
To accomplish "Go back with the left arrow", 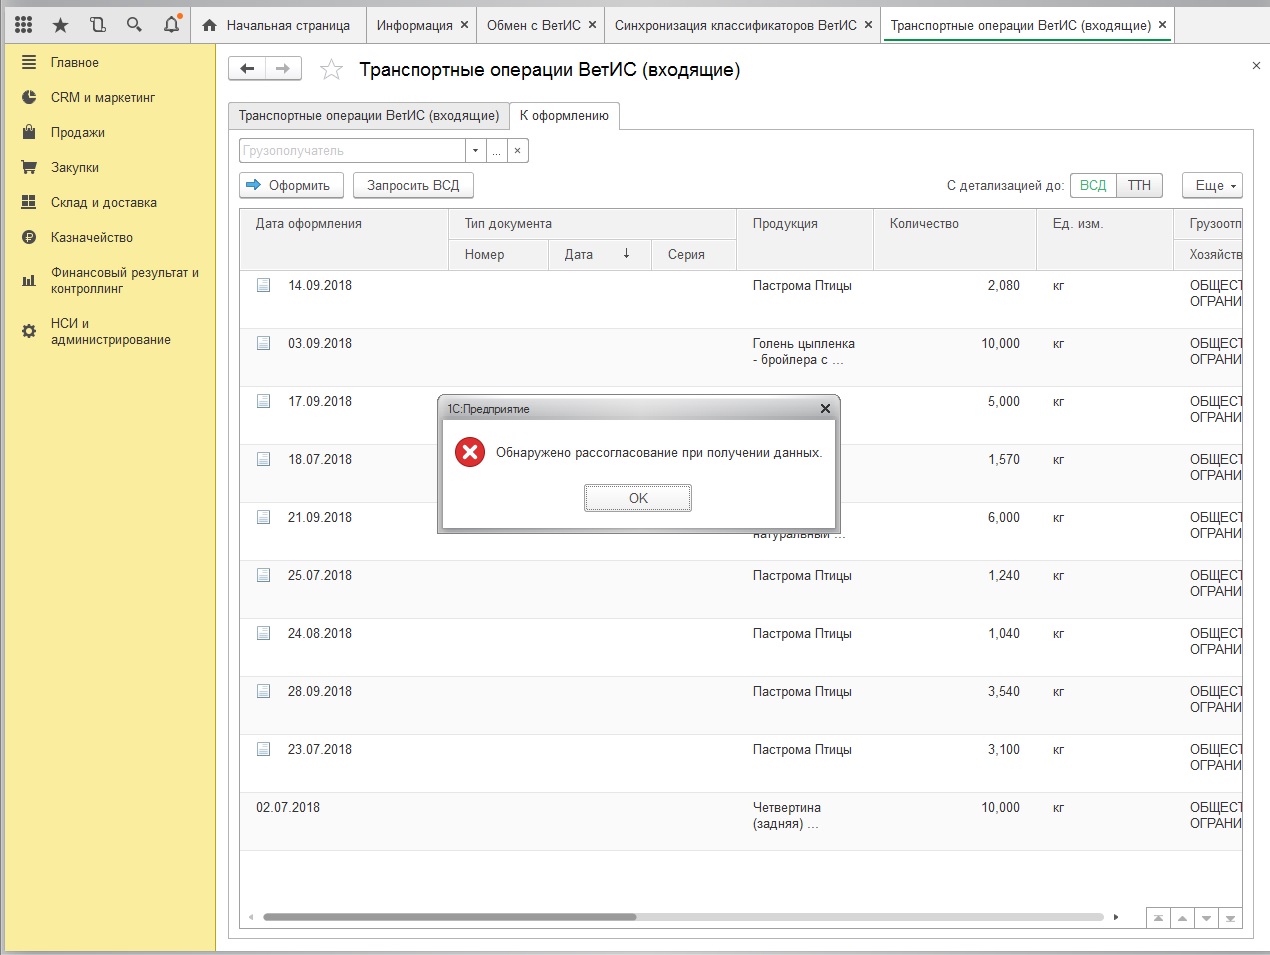I will (x=248, y=69).
